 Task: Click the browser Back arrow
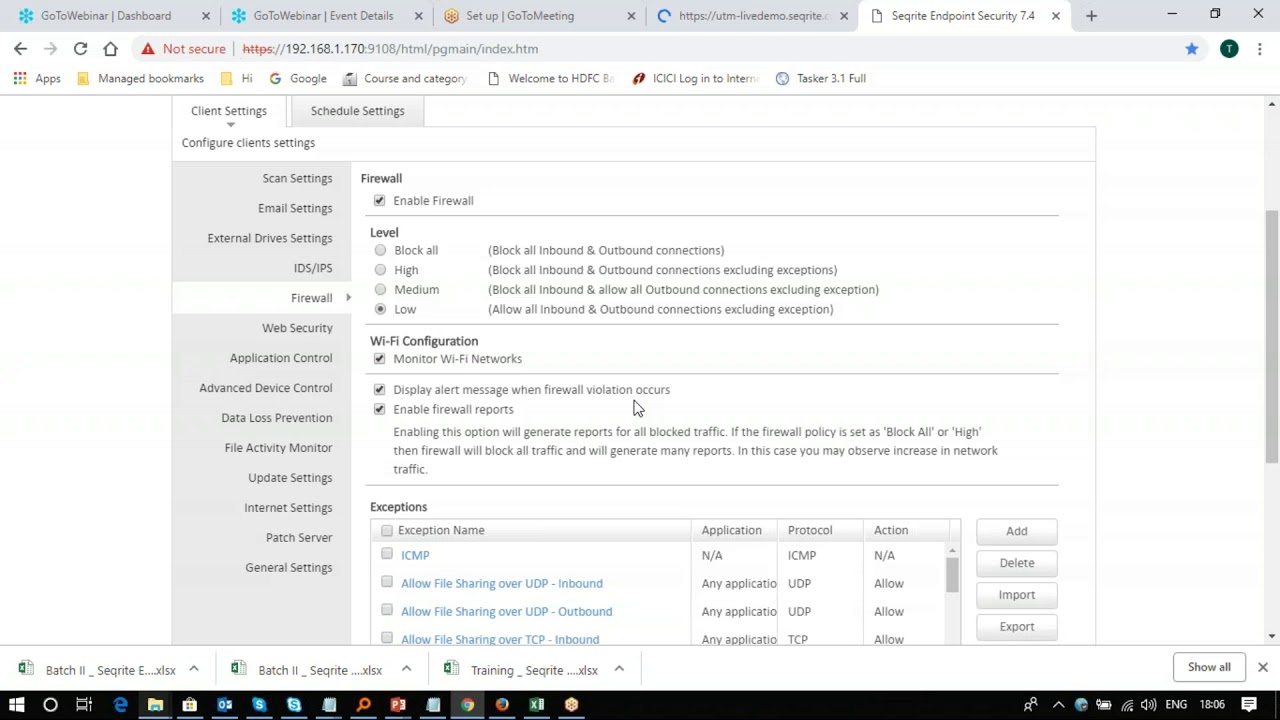click(x=20, y=49)
